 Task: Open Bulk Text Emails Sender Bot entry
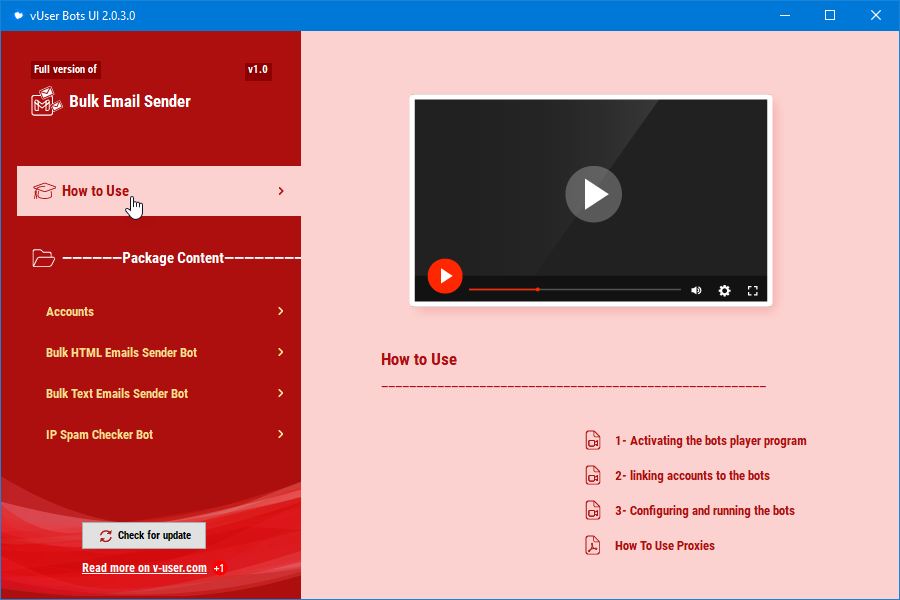pos(117,394)
